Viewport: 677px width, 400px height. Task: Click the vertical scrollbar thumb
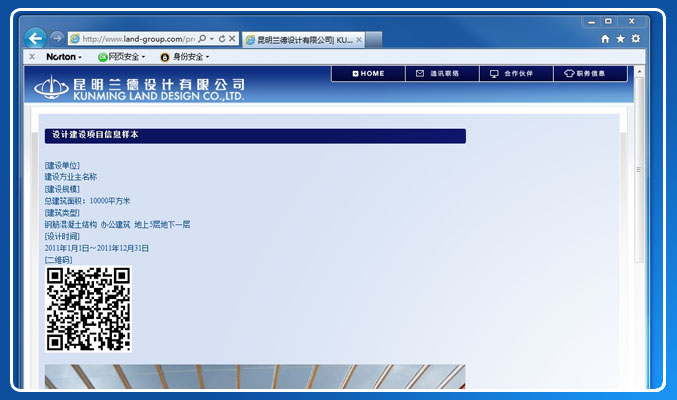tap(639, 170)
